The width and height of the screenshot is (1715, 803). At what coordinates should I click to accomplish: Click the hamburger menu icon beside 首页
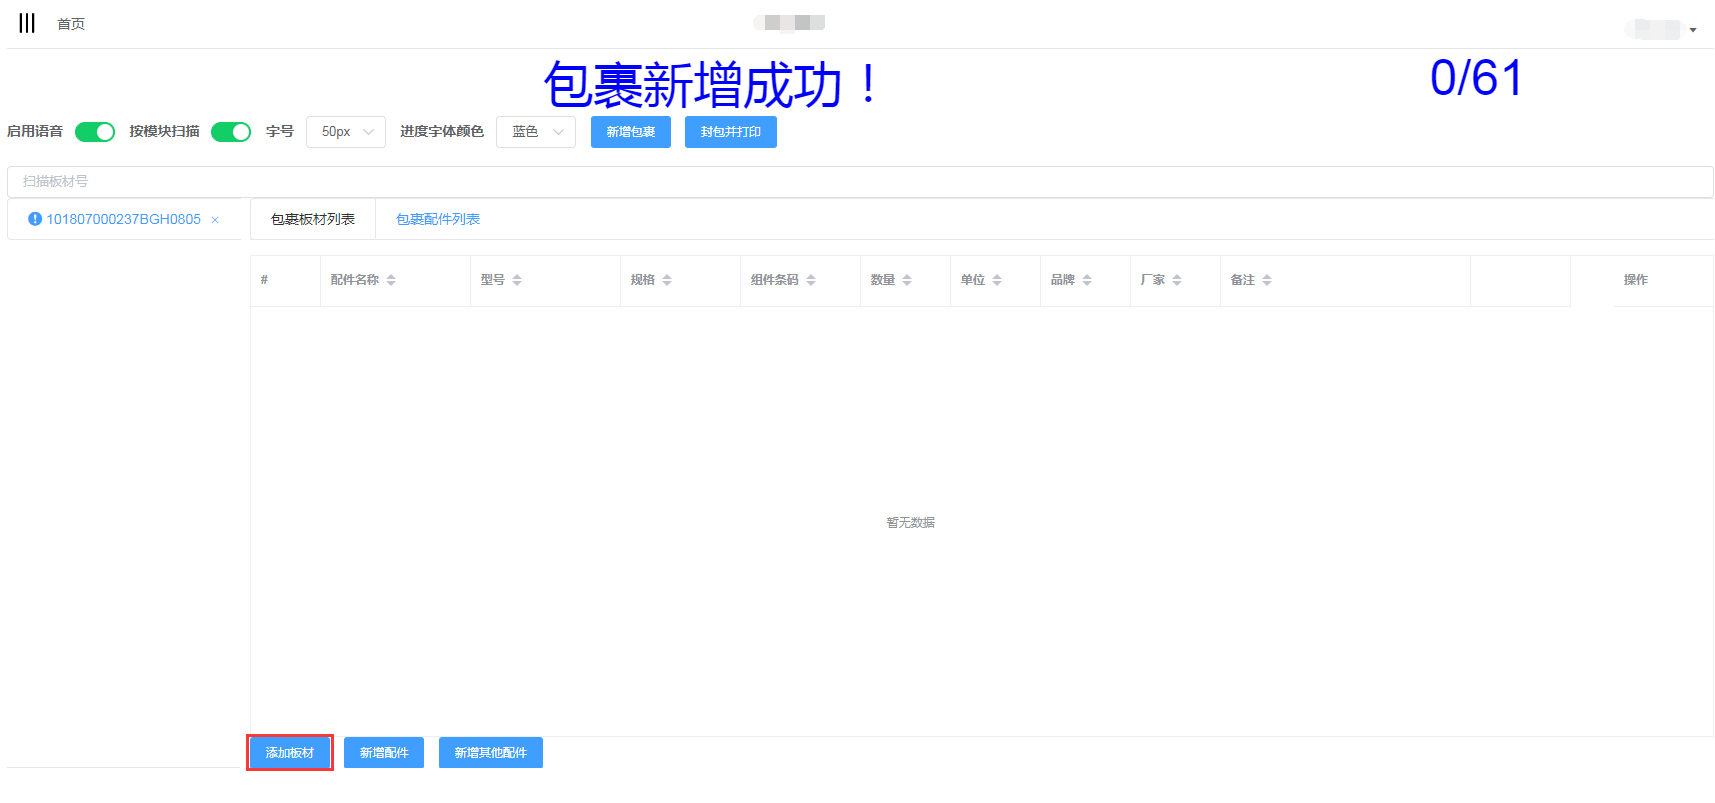pyautogui.click(x=27, y=23)
